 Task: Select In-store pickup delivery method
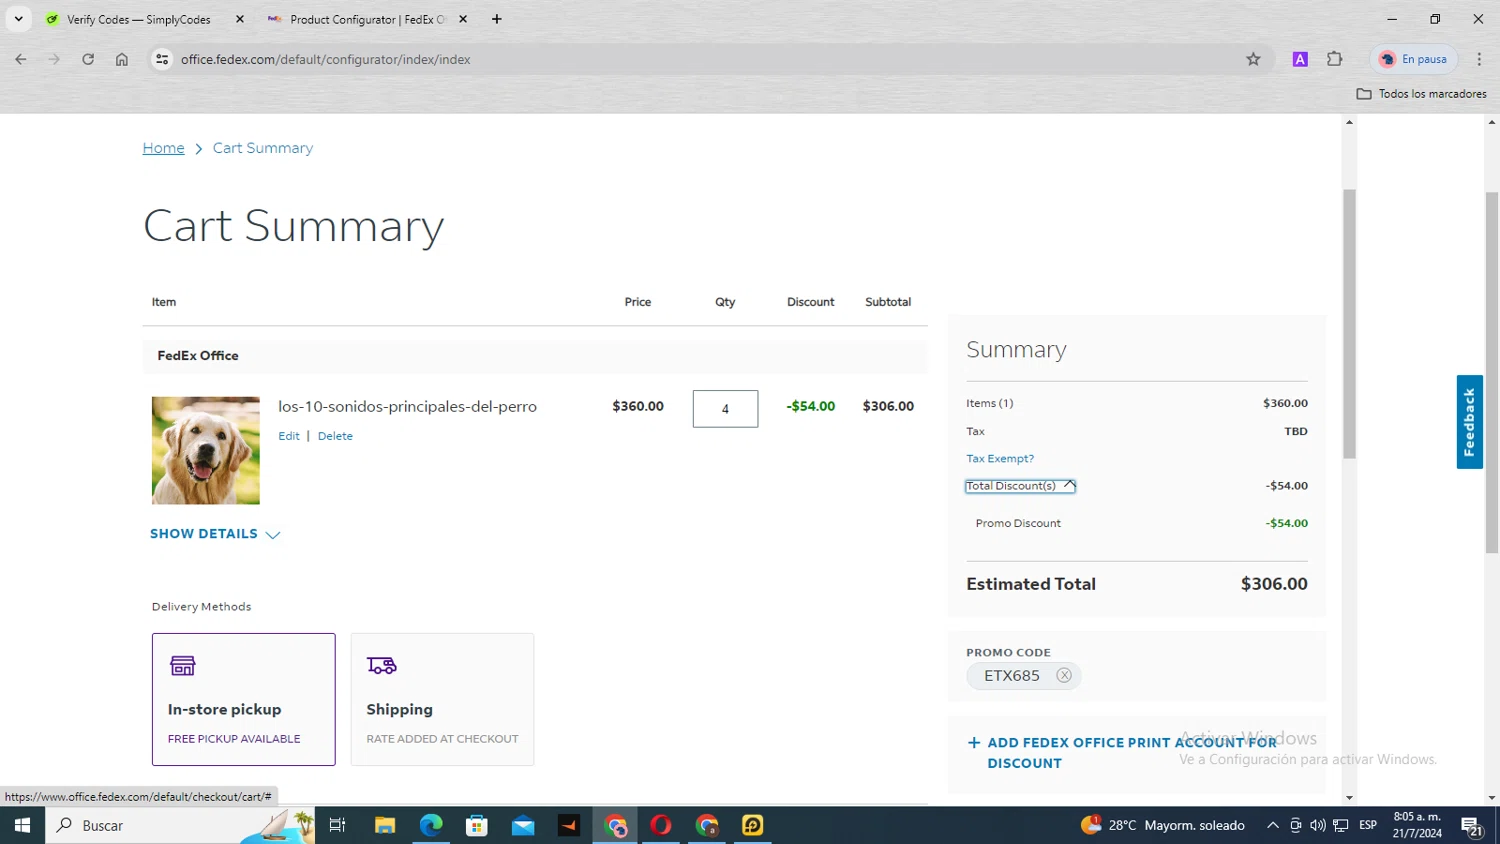(244, 699)
